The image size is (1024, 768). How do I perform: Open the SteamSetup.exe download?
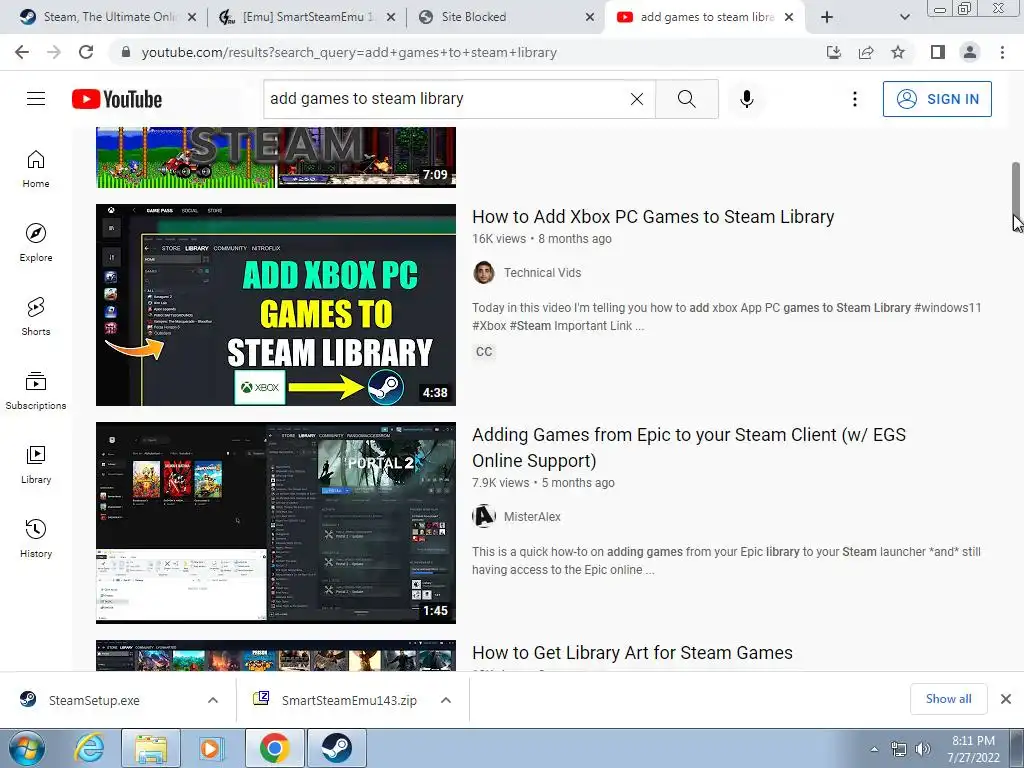[x=95, y=700]
